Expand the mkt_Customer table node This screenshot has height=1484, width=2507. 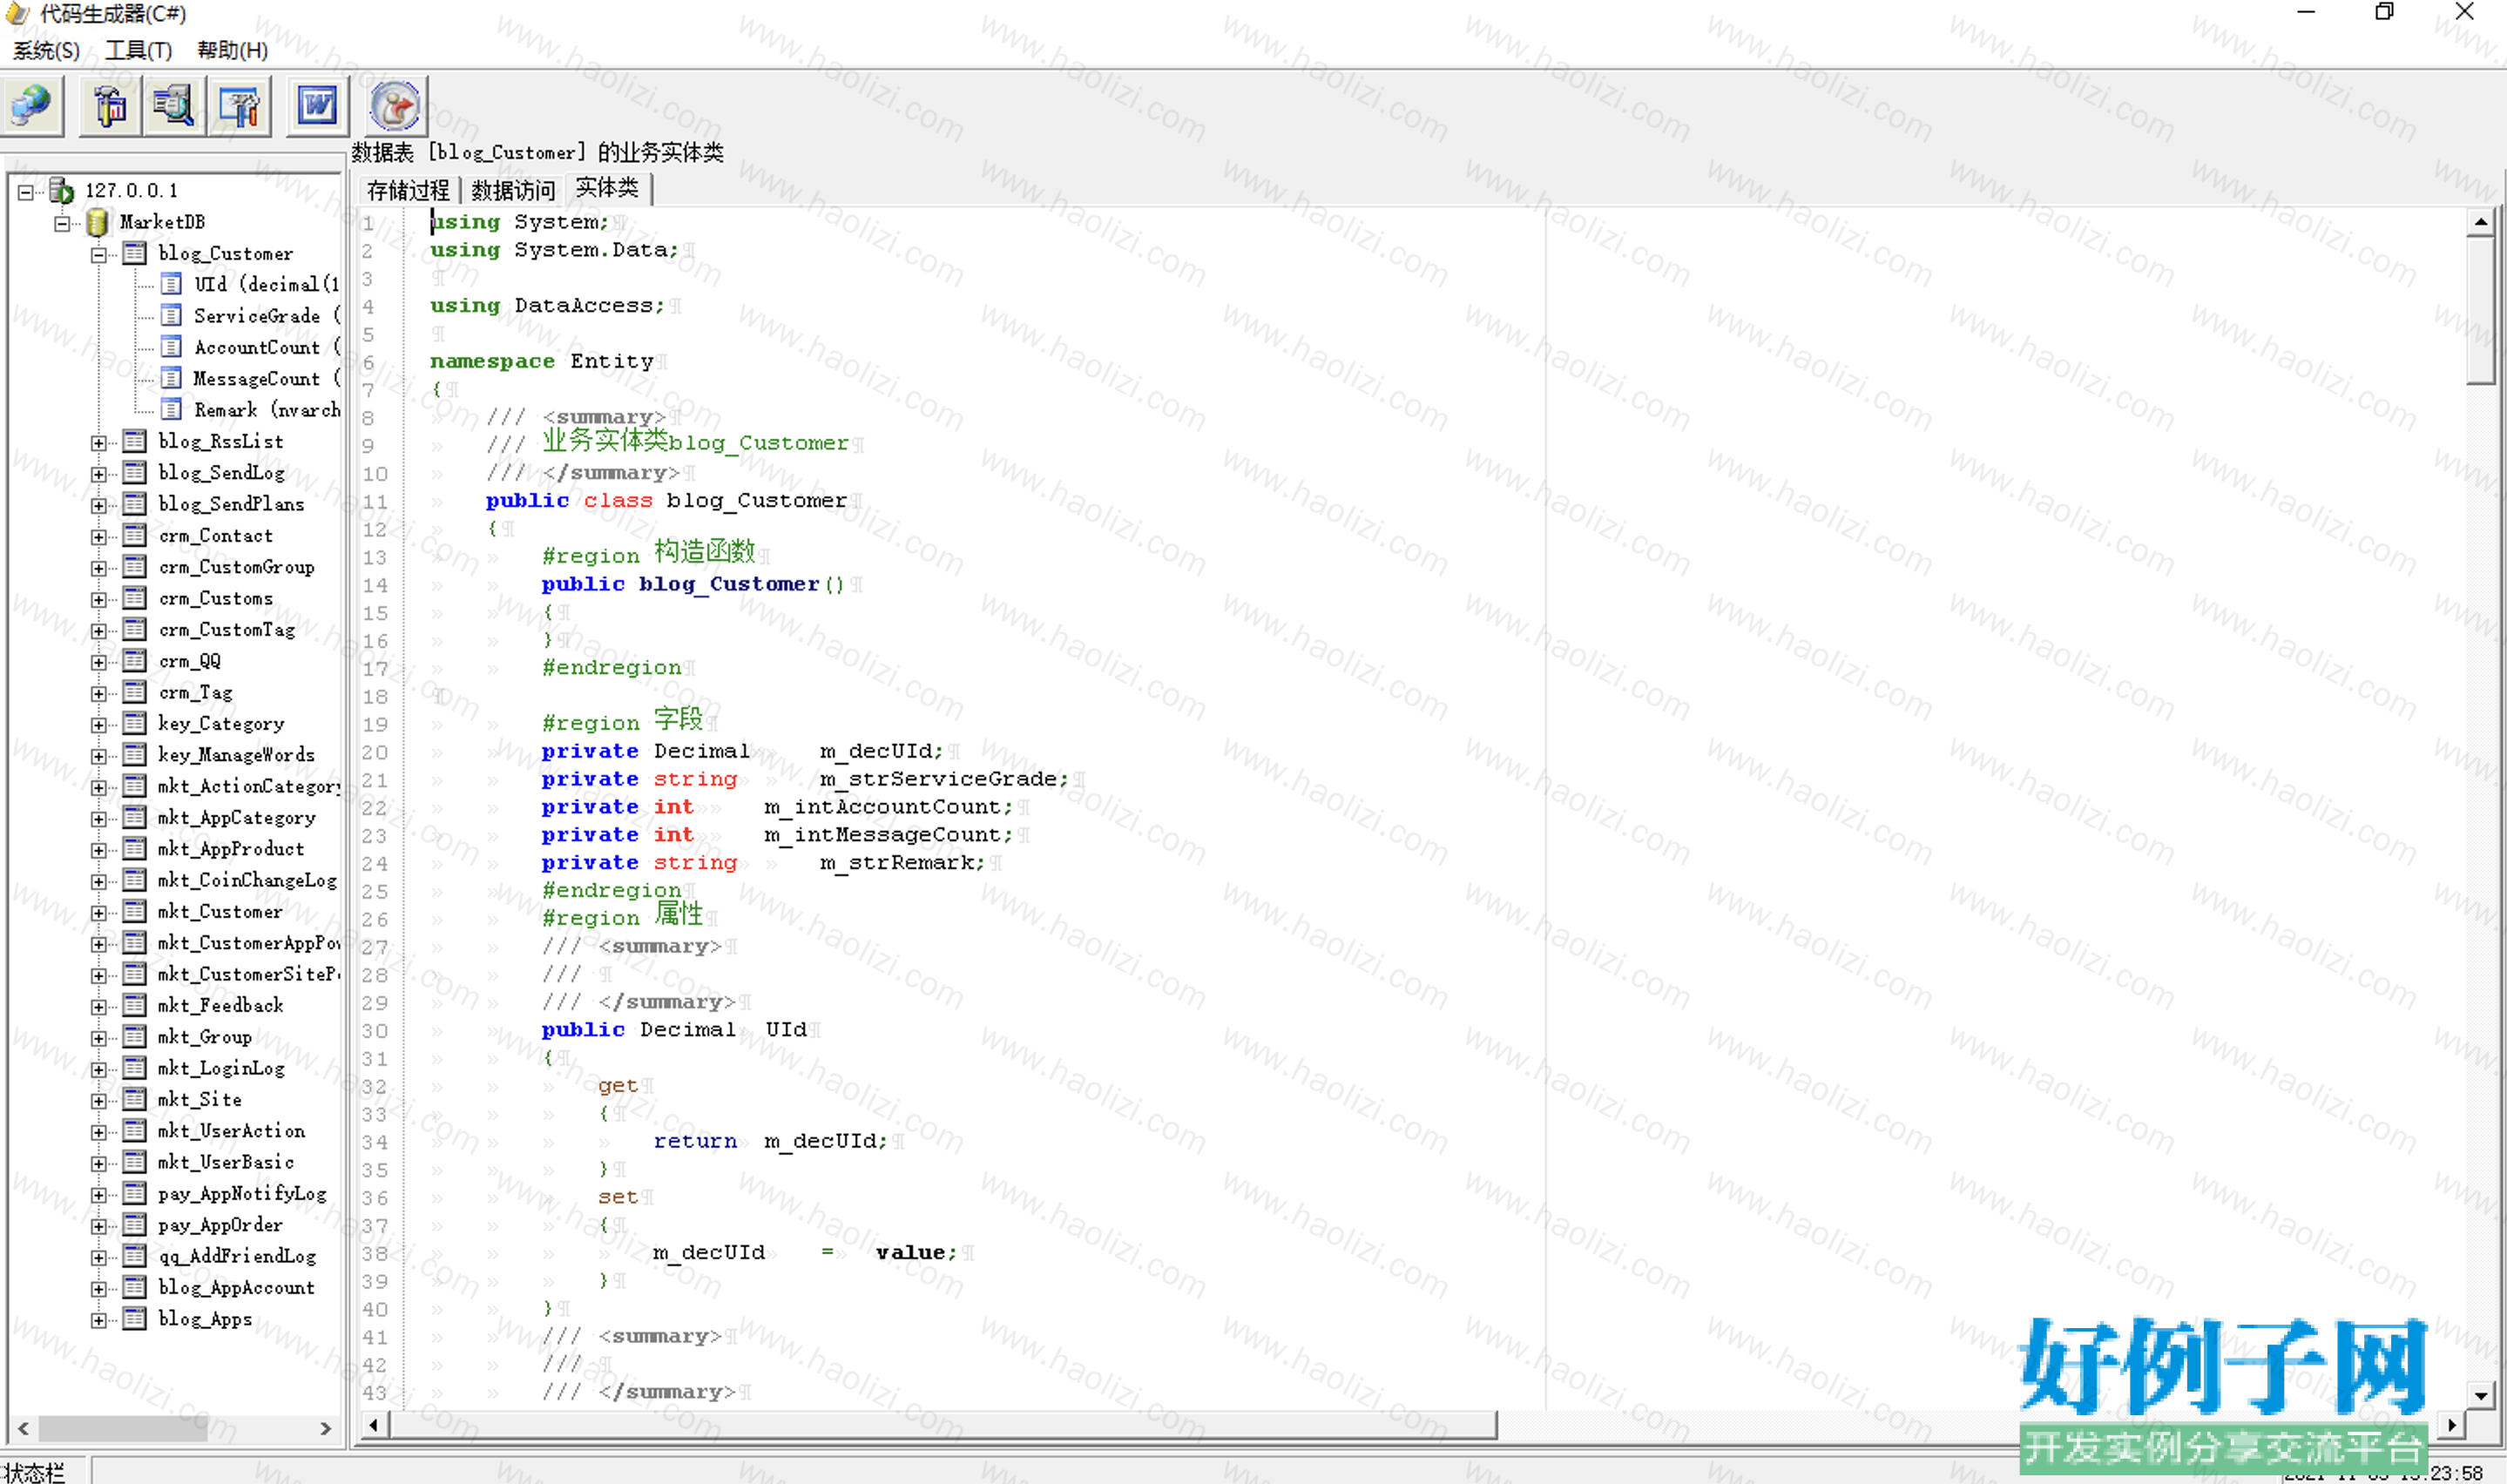pos(98,913)
